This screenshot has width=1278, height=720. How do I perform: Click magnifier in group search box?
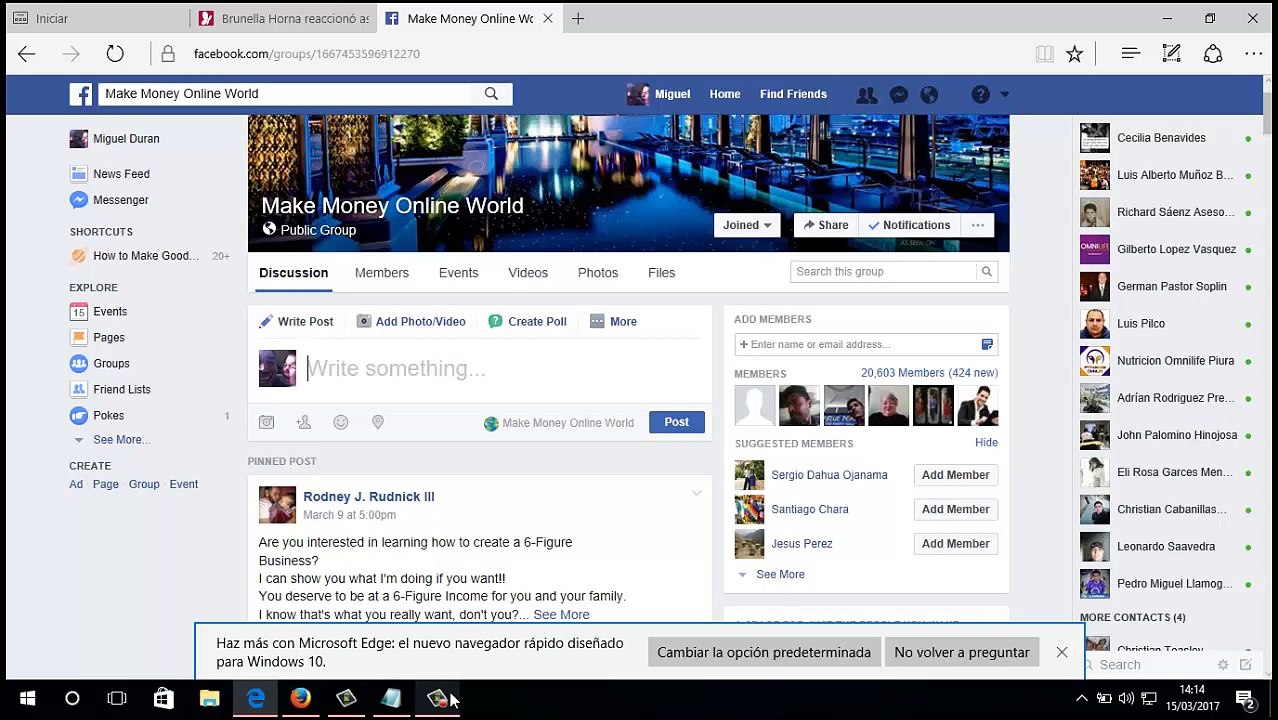[x=986, y=272]
